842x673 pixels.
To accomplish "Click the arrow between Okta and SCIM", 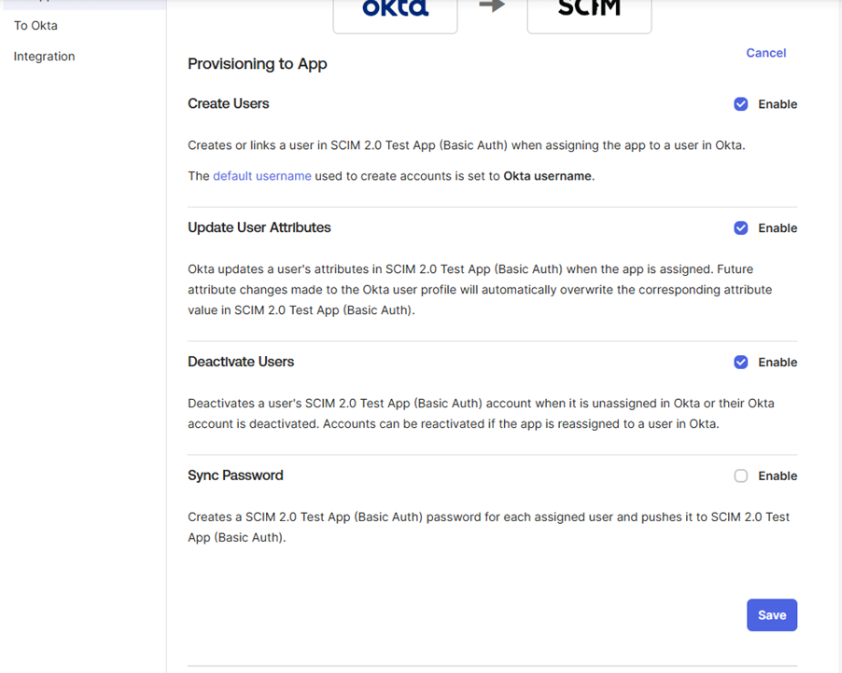I will pyautogui.click(x=492, y=6).
